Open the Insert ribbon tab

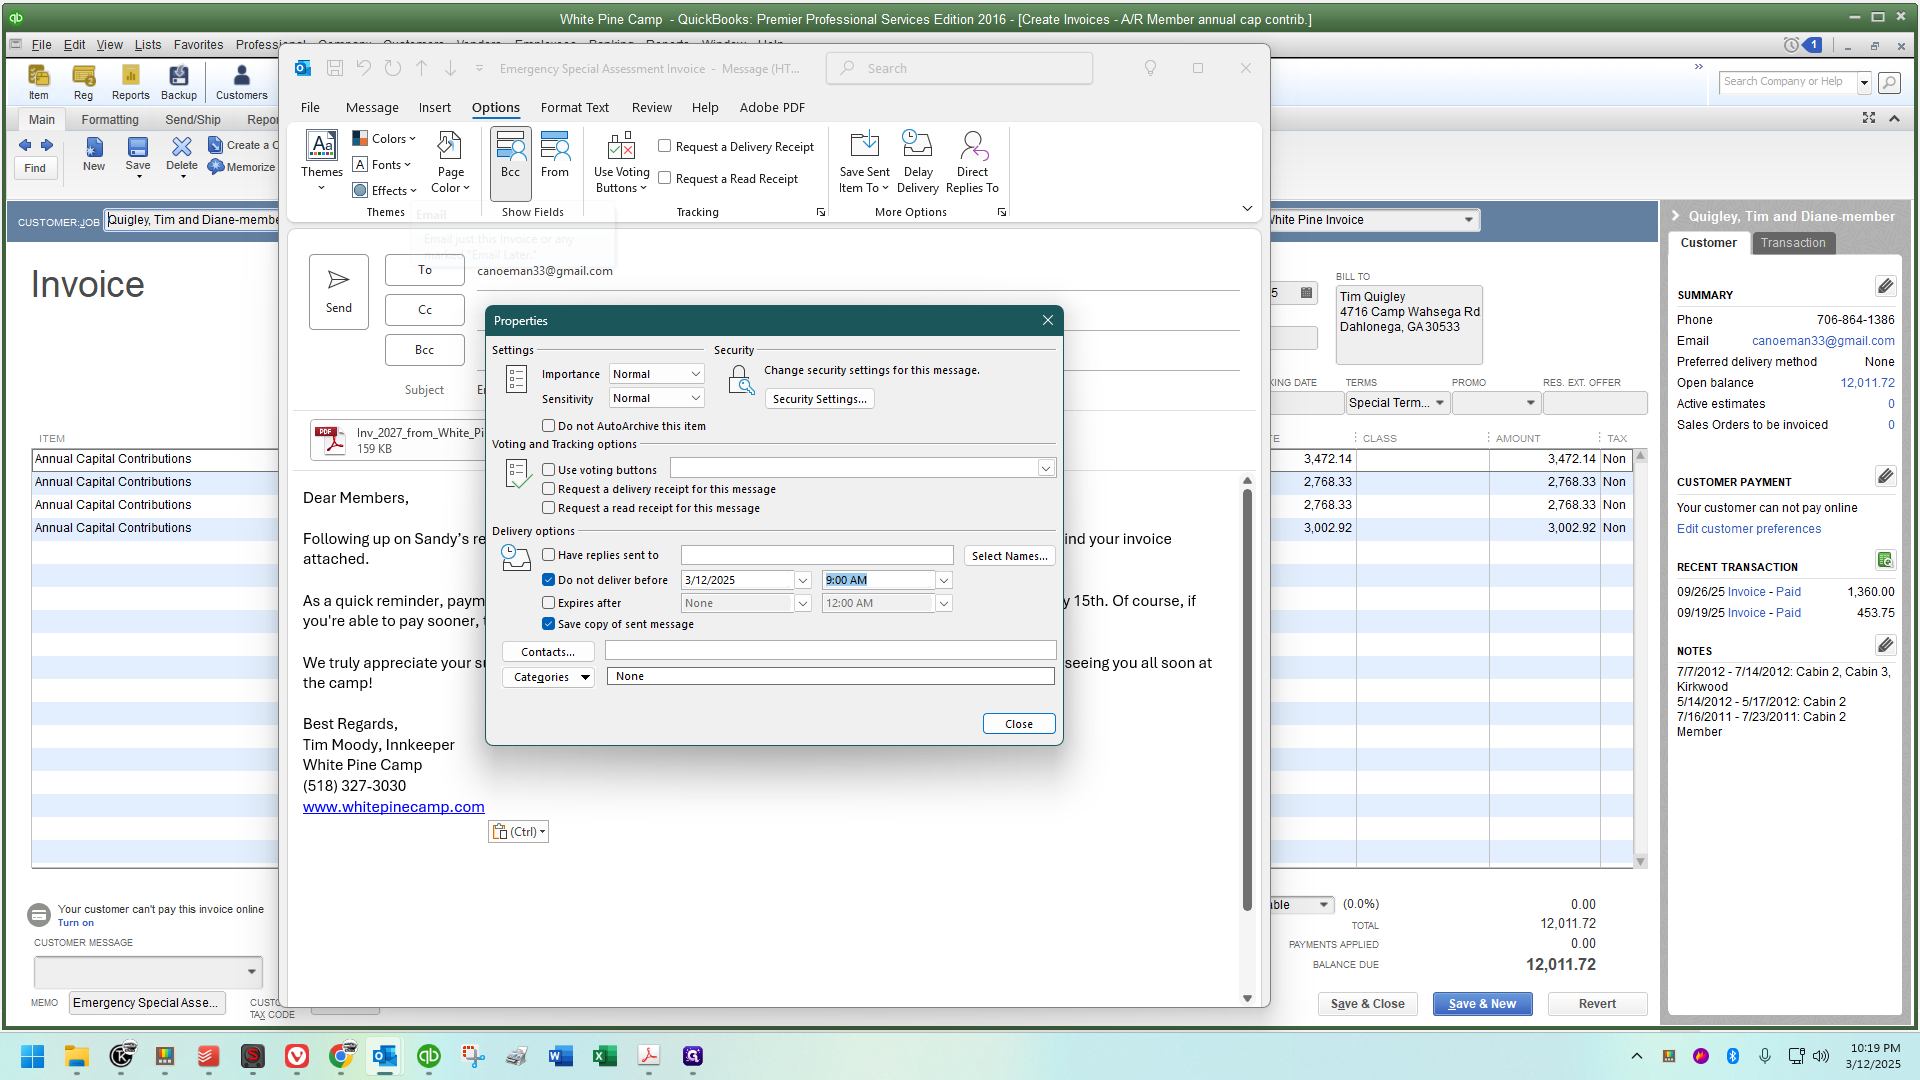pyautogui.click(x=434, y=107)
